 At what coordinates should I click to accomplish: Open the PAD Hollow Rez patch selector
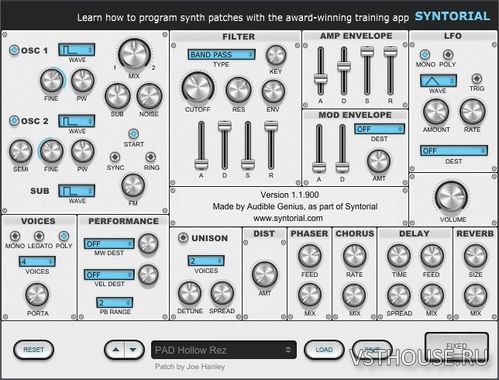click(224, 350)
